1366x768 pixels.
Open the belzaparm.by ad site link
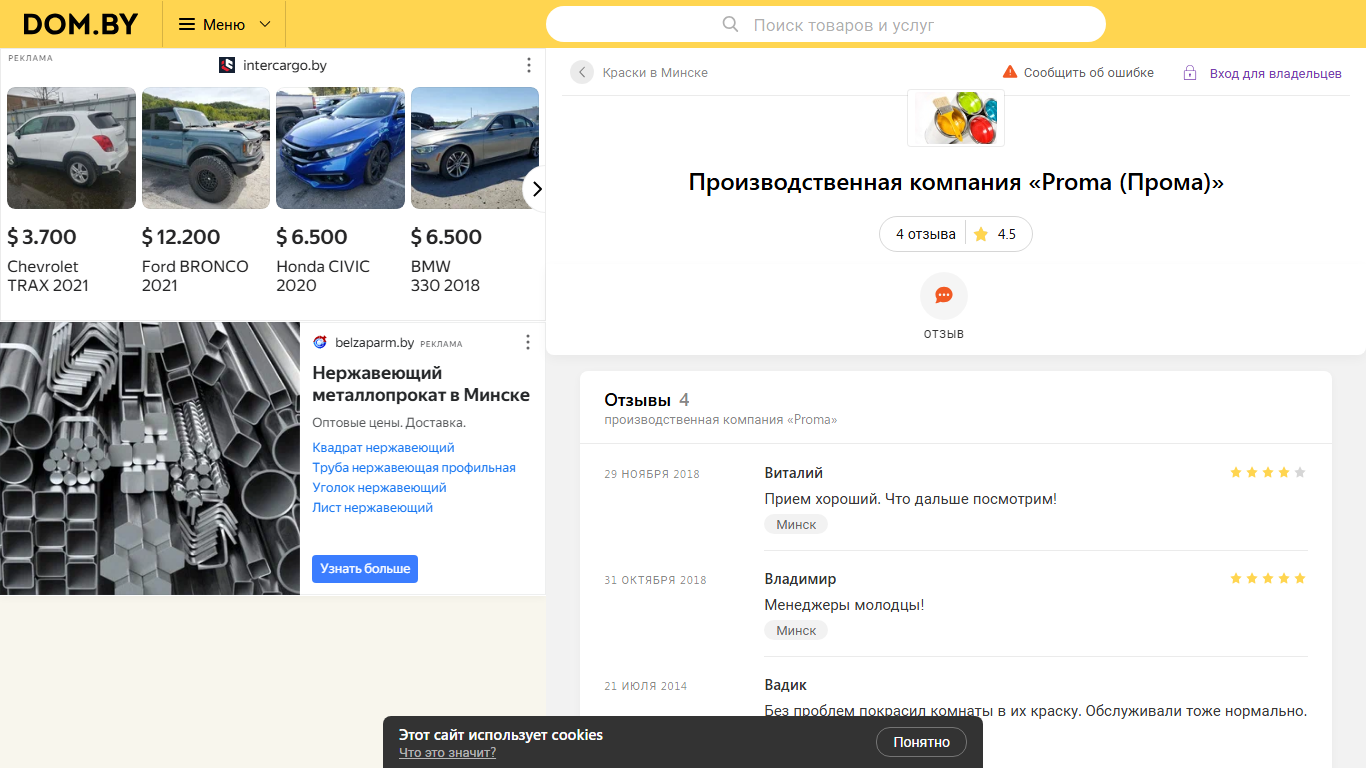(x=374, y=343)
